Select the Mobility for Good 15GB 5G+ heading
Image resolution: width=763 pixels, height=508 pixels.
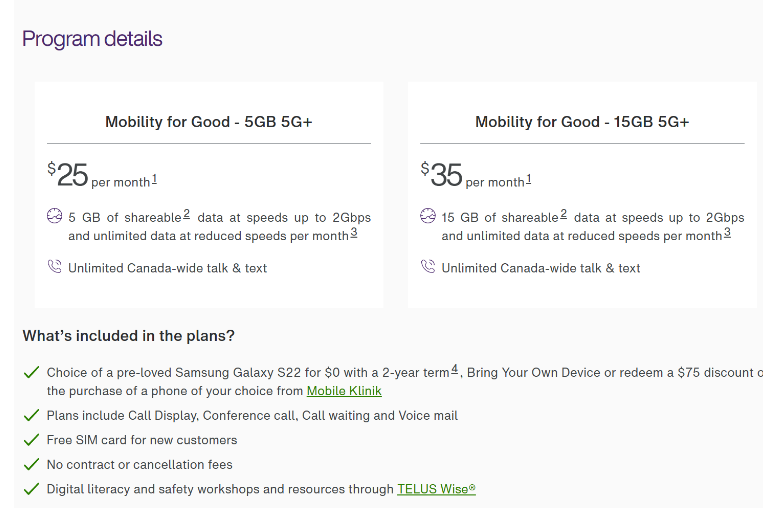coord(582,122)
